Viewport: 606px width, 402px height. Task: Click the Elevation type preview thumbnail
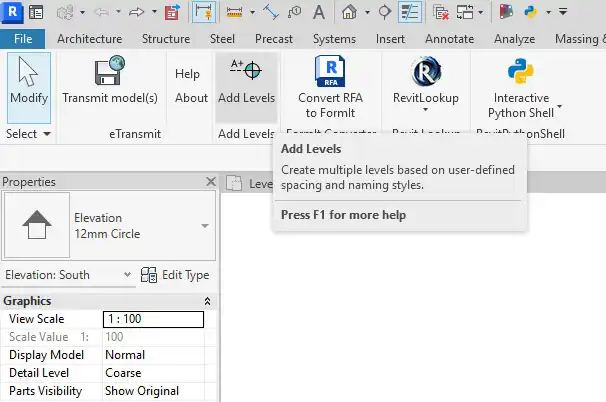[37, 225]
